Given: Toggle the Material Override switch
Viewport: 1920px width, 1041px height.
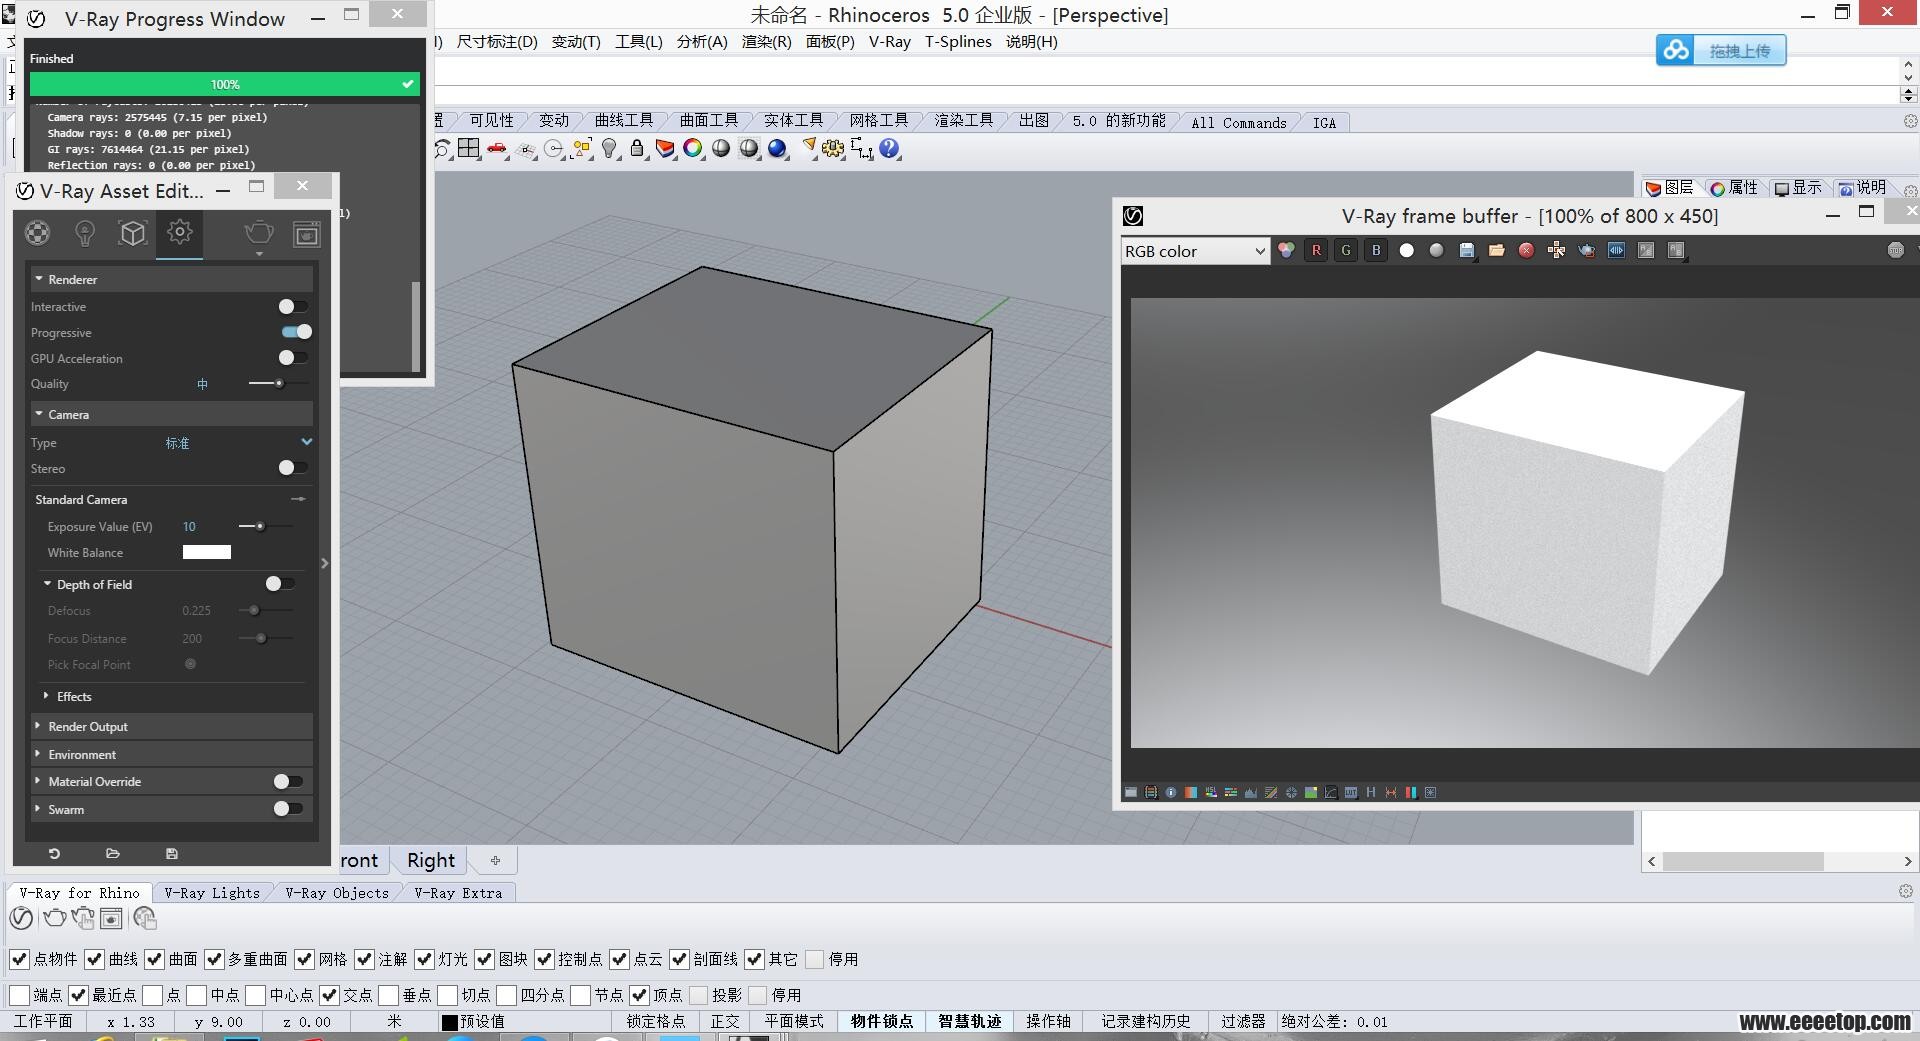Looking at the screenshot, I should [288, 781].
